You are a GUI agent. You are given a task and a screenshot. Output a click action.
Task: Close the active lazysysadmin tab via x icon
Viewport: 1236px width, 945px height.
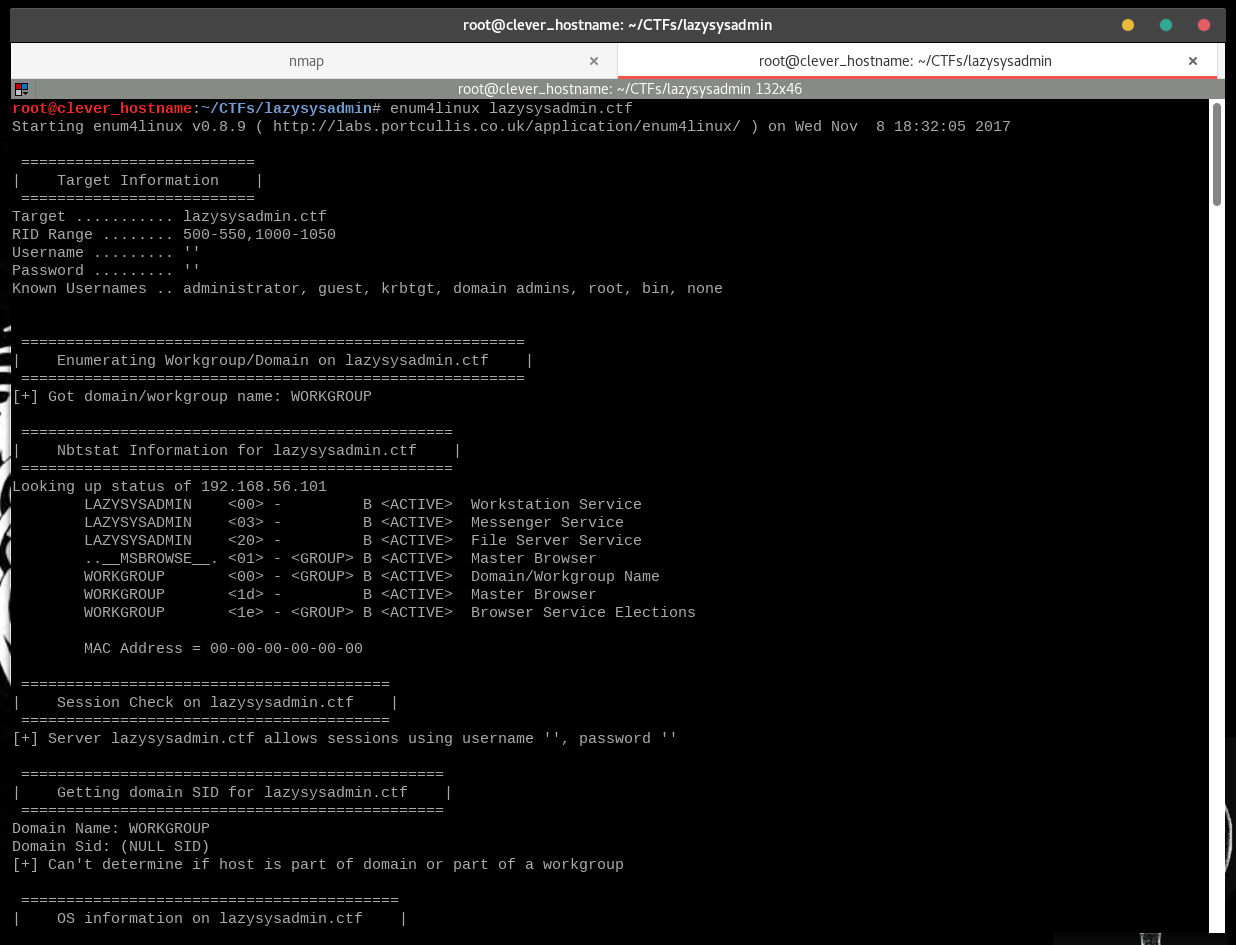point(1193,61)
